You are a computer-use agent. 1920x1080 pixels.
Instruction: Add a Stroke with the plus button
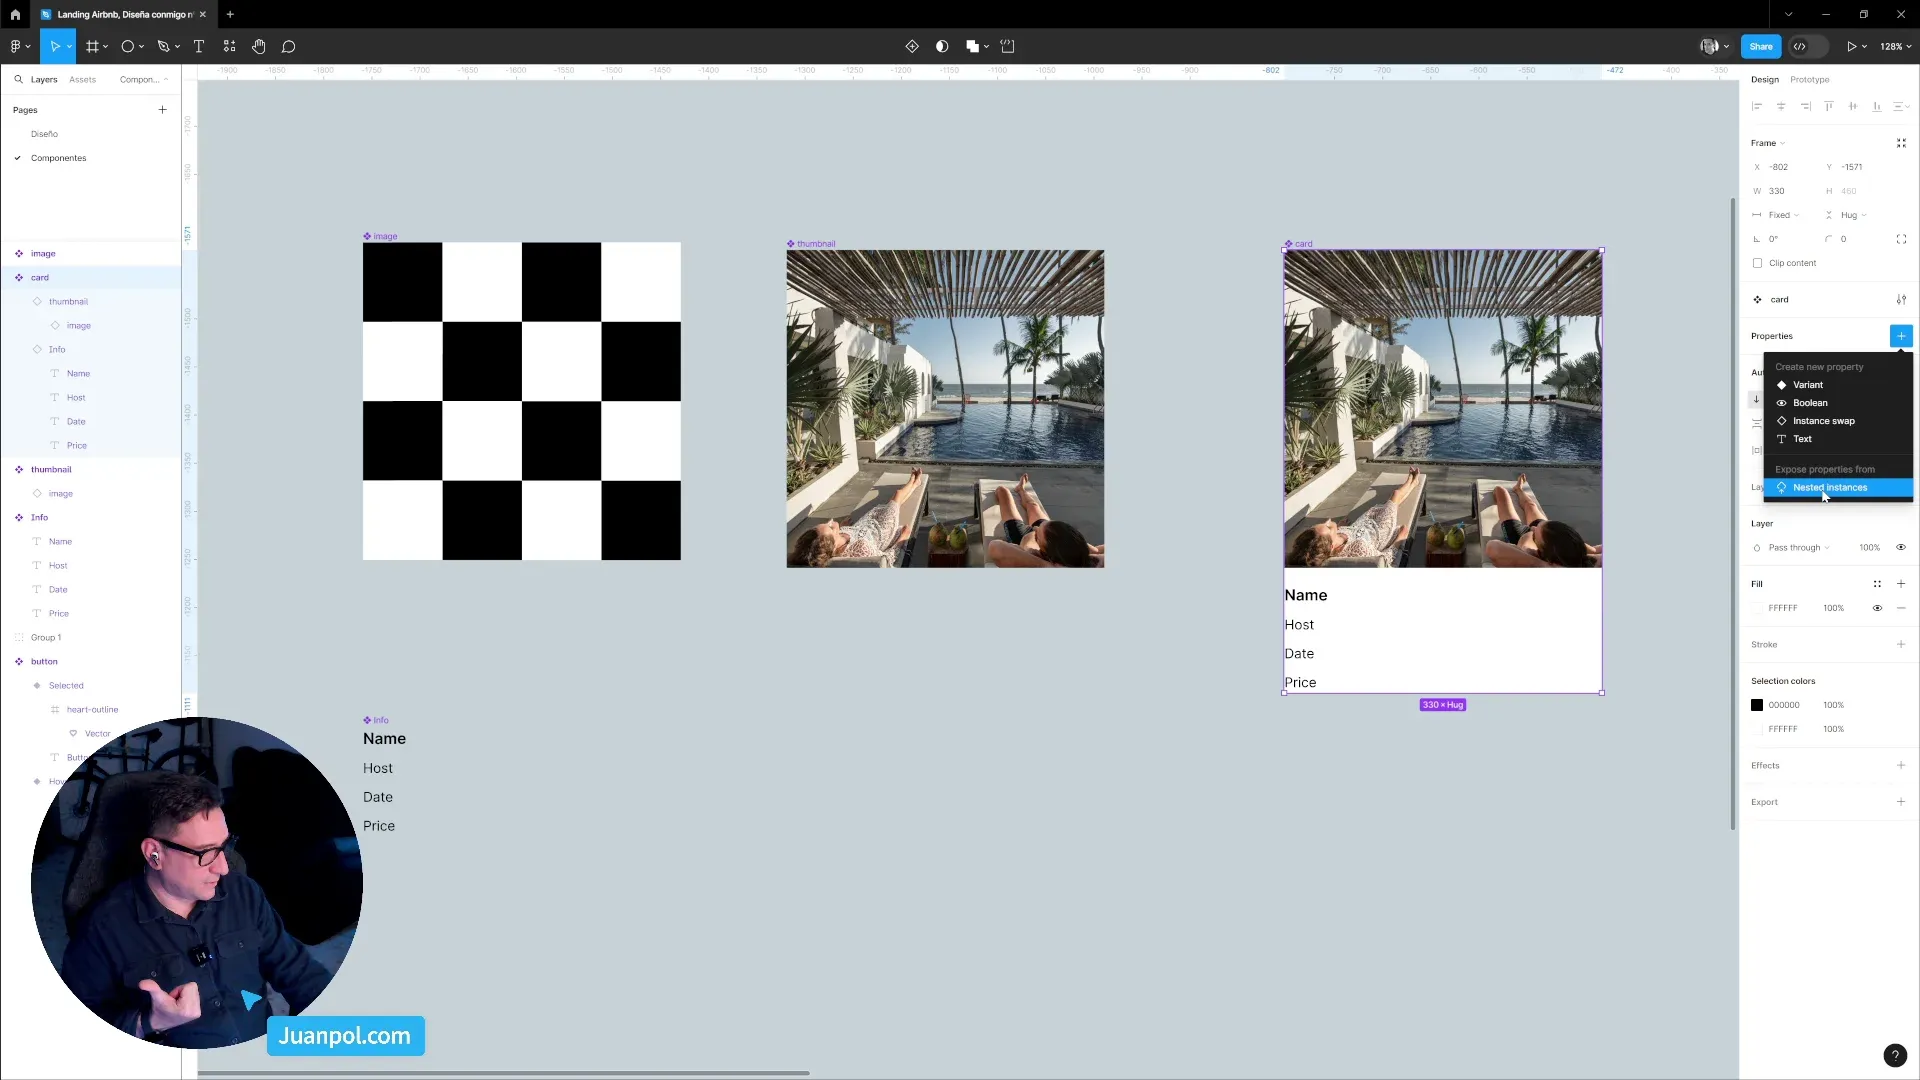pos(1901,645)
